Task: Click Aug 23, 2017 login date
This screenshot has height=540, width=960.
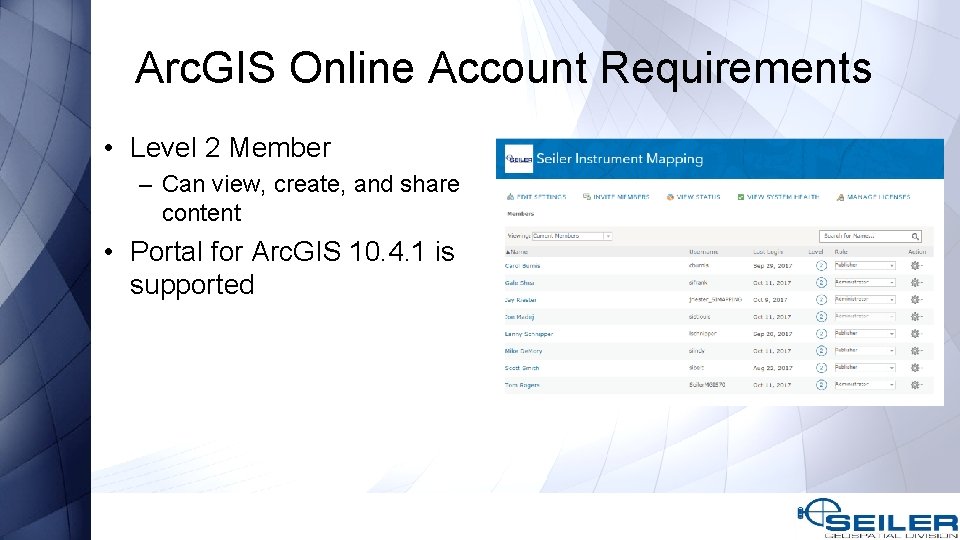Action: tap(773, 369)
